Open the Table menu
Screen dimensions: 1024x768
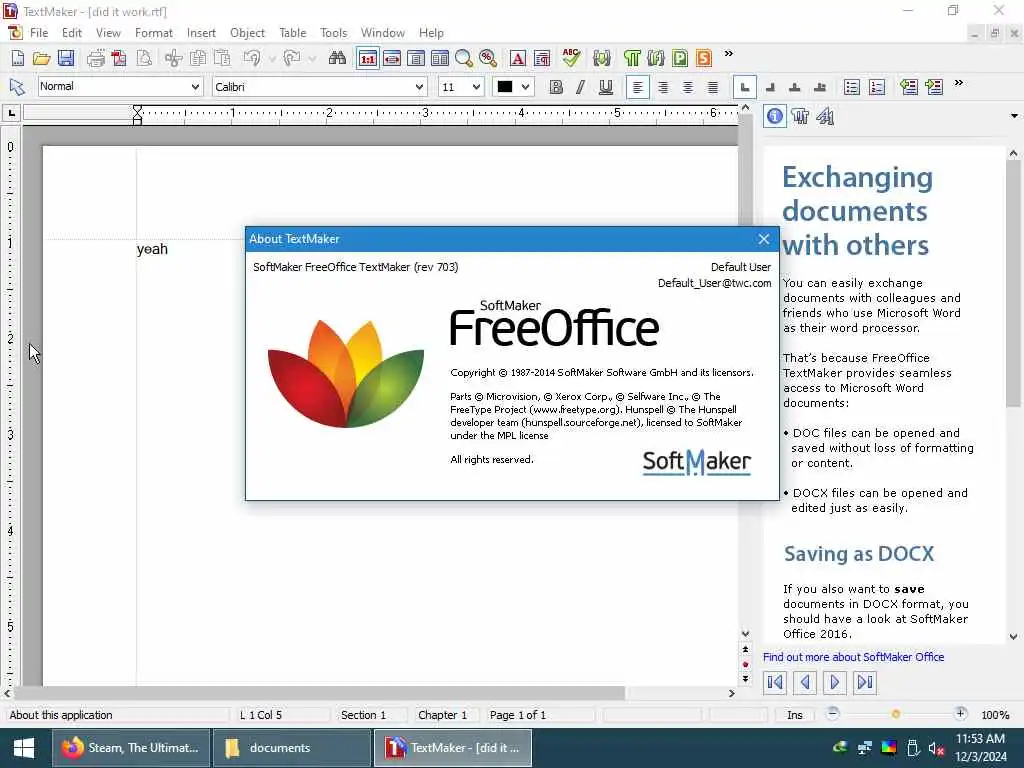pos(293,33)
